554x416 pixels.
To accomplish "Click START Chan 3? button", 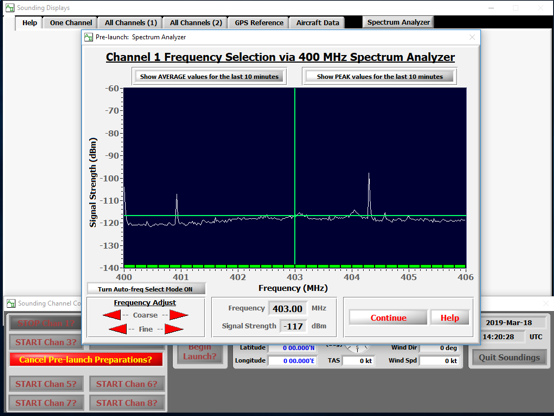I will [46, 342].
